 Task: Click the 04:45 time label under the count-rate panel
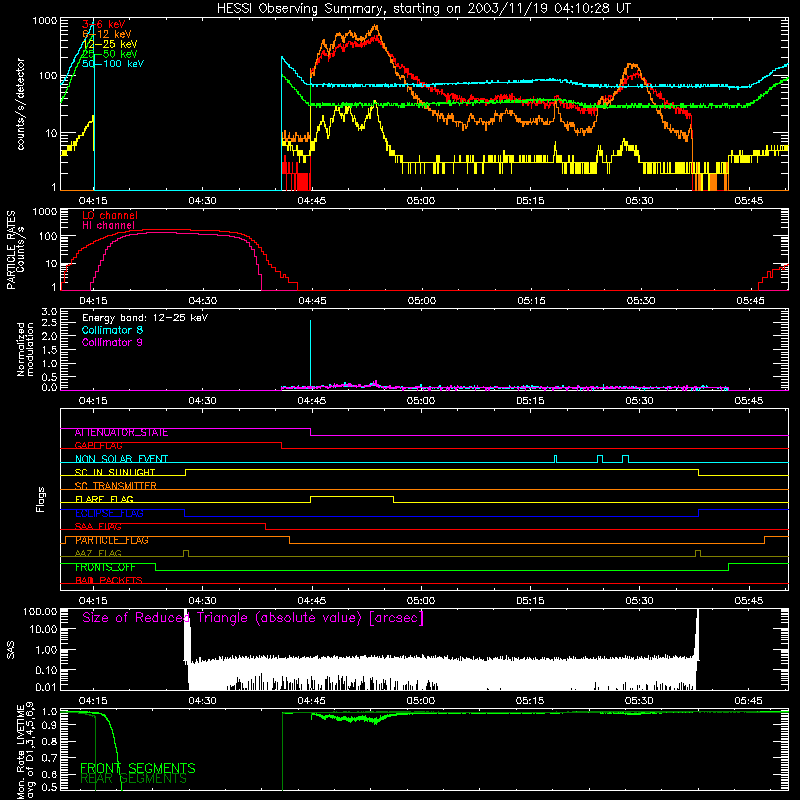[312, 201]
